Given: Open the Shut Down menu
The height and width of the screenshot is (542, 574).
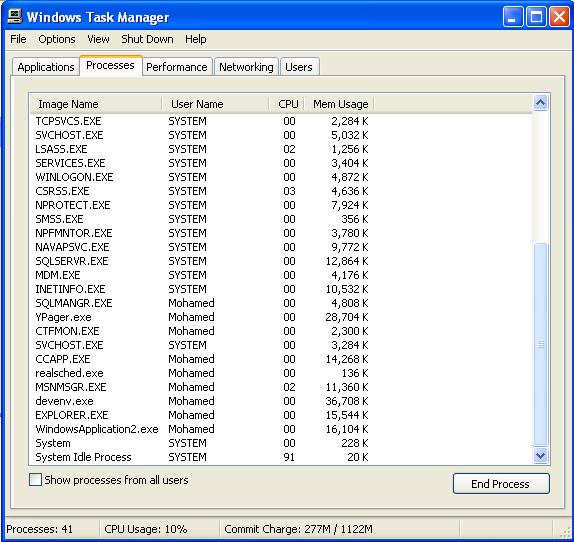Looking at the screenshot, I should coord(147,39).
